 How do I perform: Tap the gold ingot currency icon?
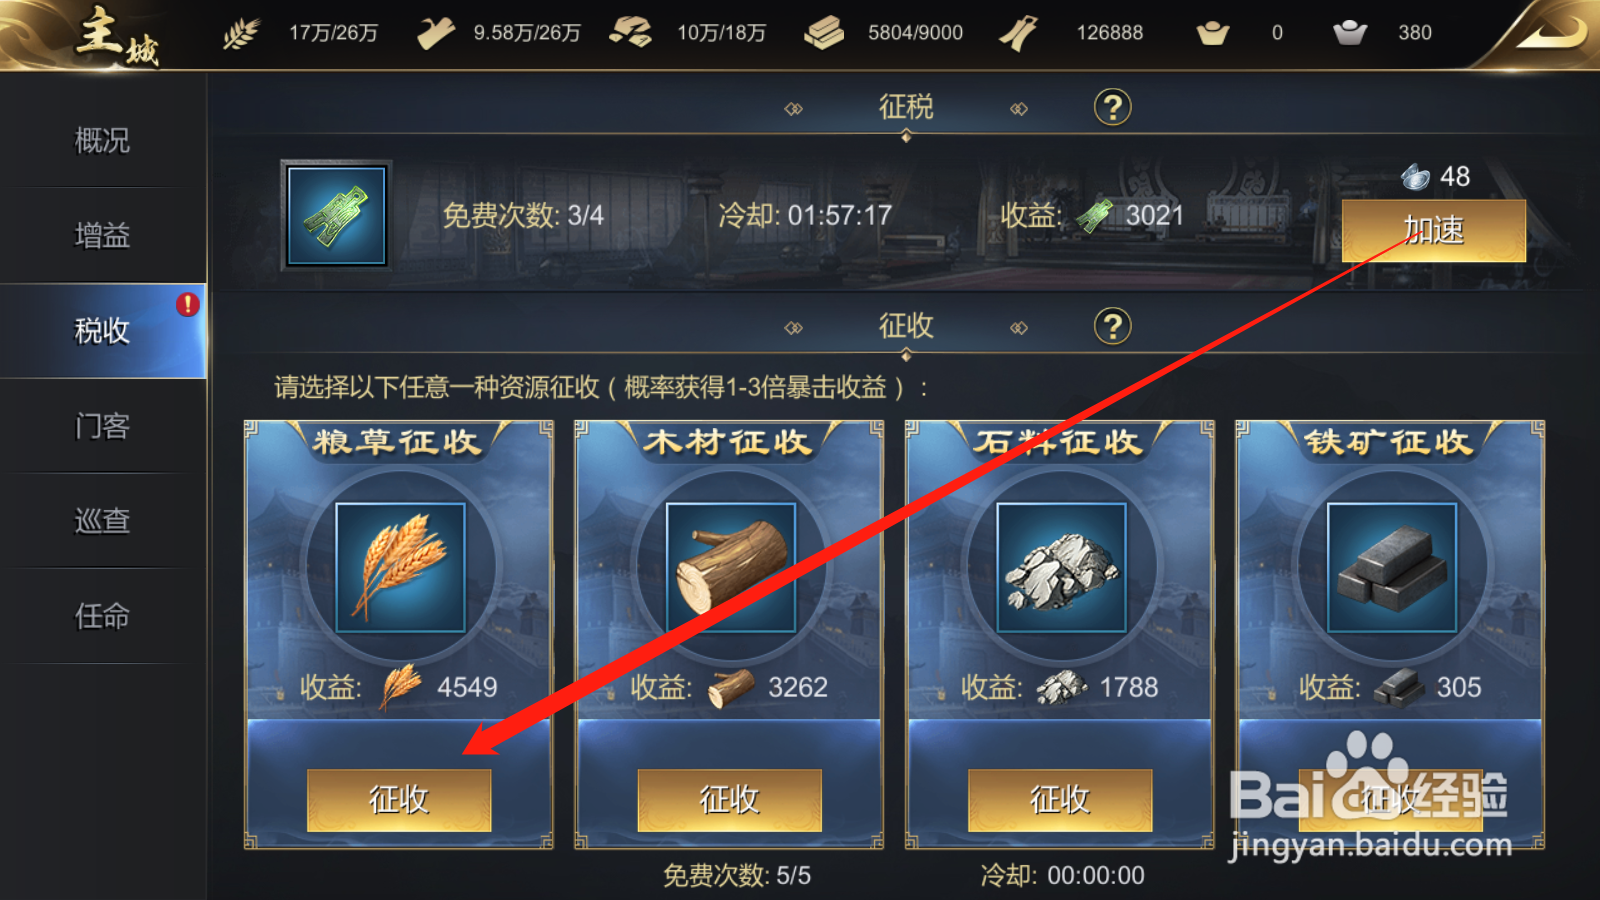coord(1213,33)
